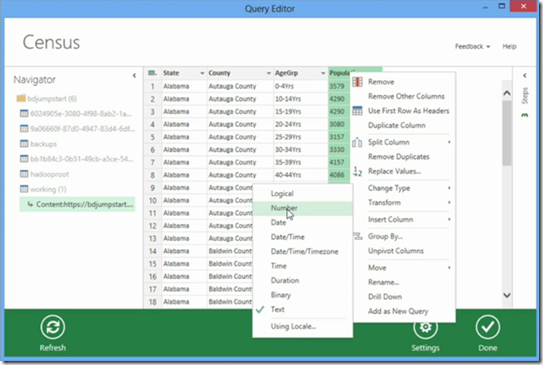The image size is (543, 365).
Task: Click the 6024905e table icon
Action: click(24, 114)
